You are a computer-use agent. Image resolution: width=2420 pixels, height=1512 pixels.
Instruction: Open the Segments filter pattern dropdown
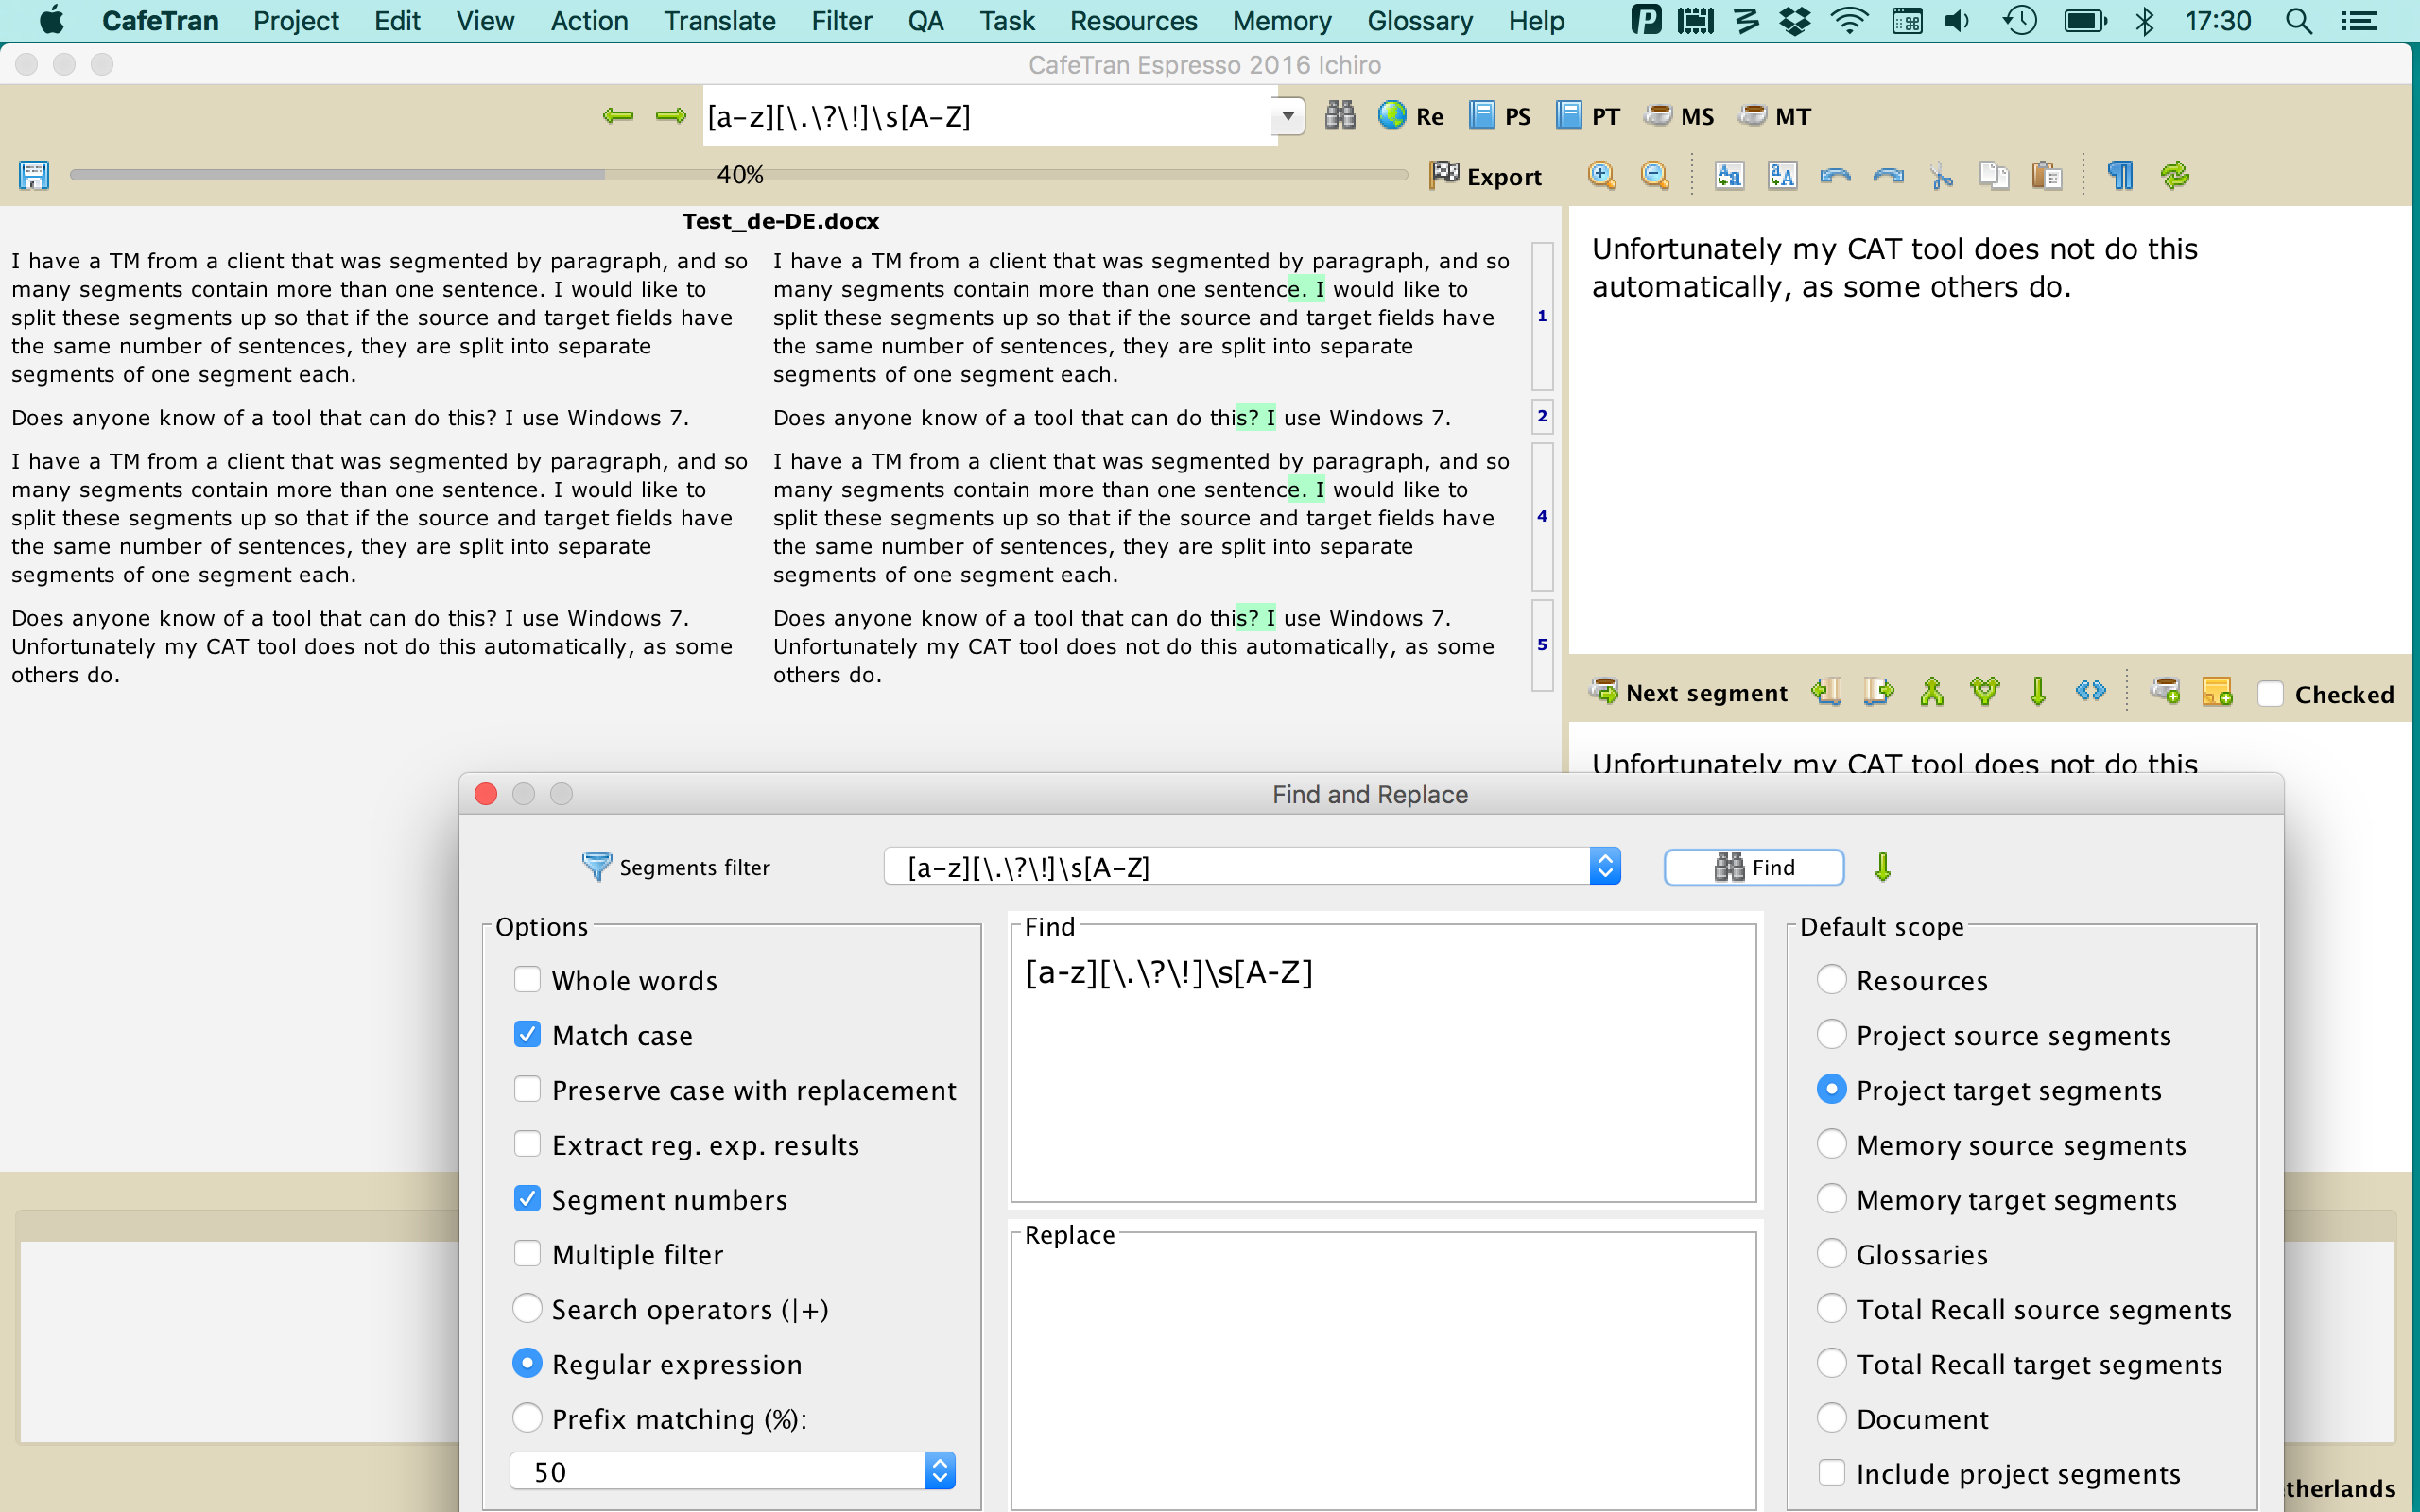[x=1604, y=866]
